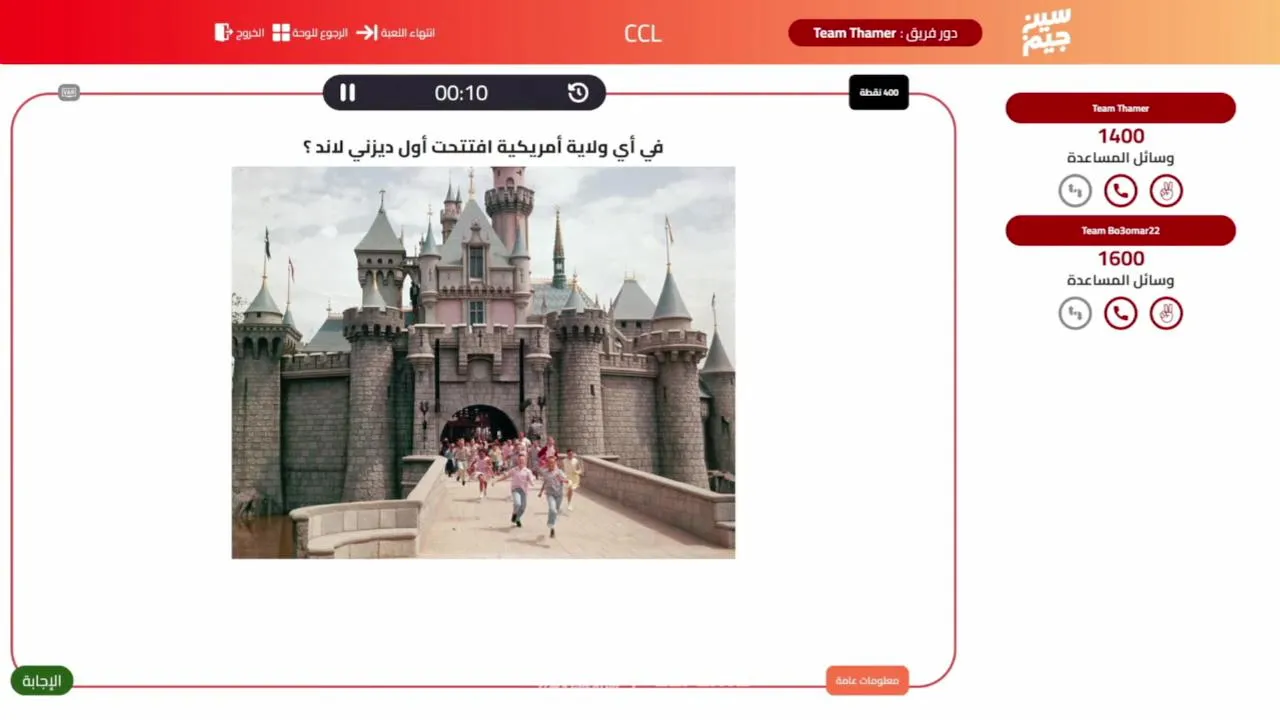The image size is (1280, 720).
Task: End the game via انتهاء اللعبة
Action: 396,32
